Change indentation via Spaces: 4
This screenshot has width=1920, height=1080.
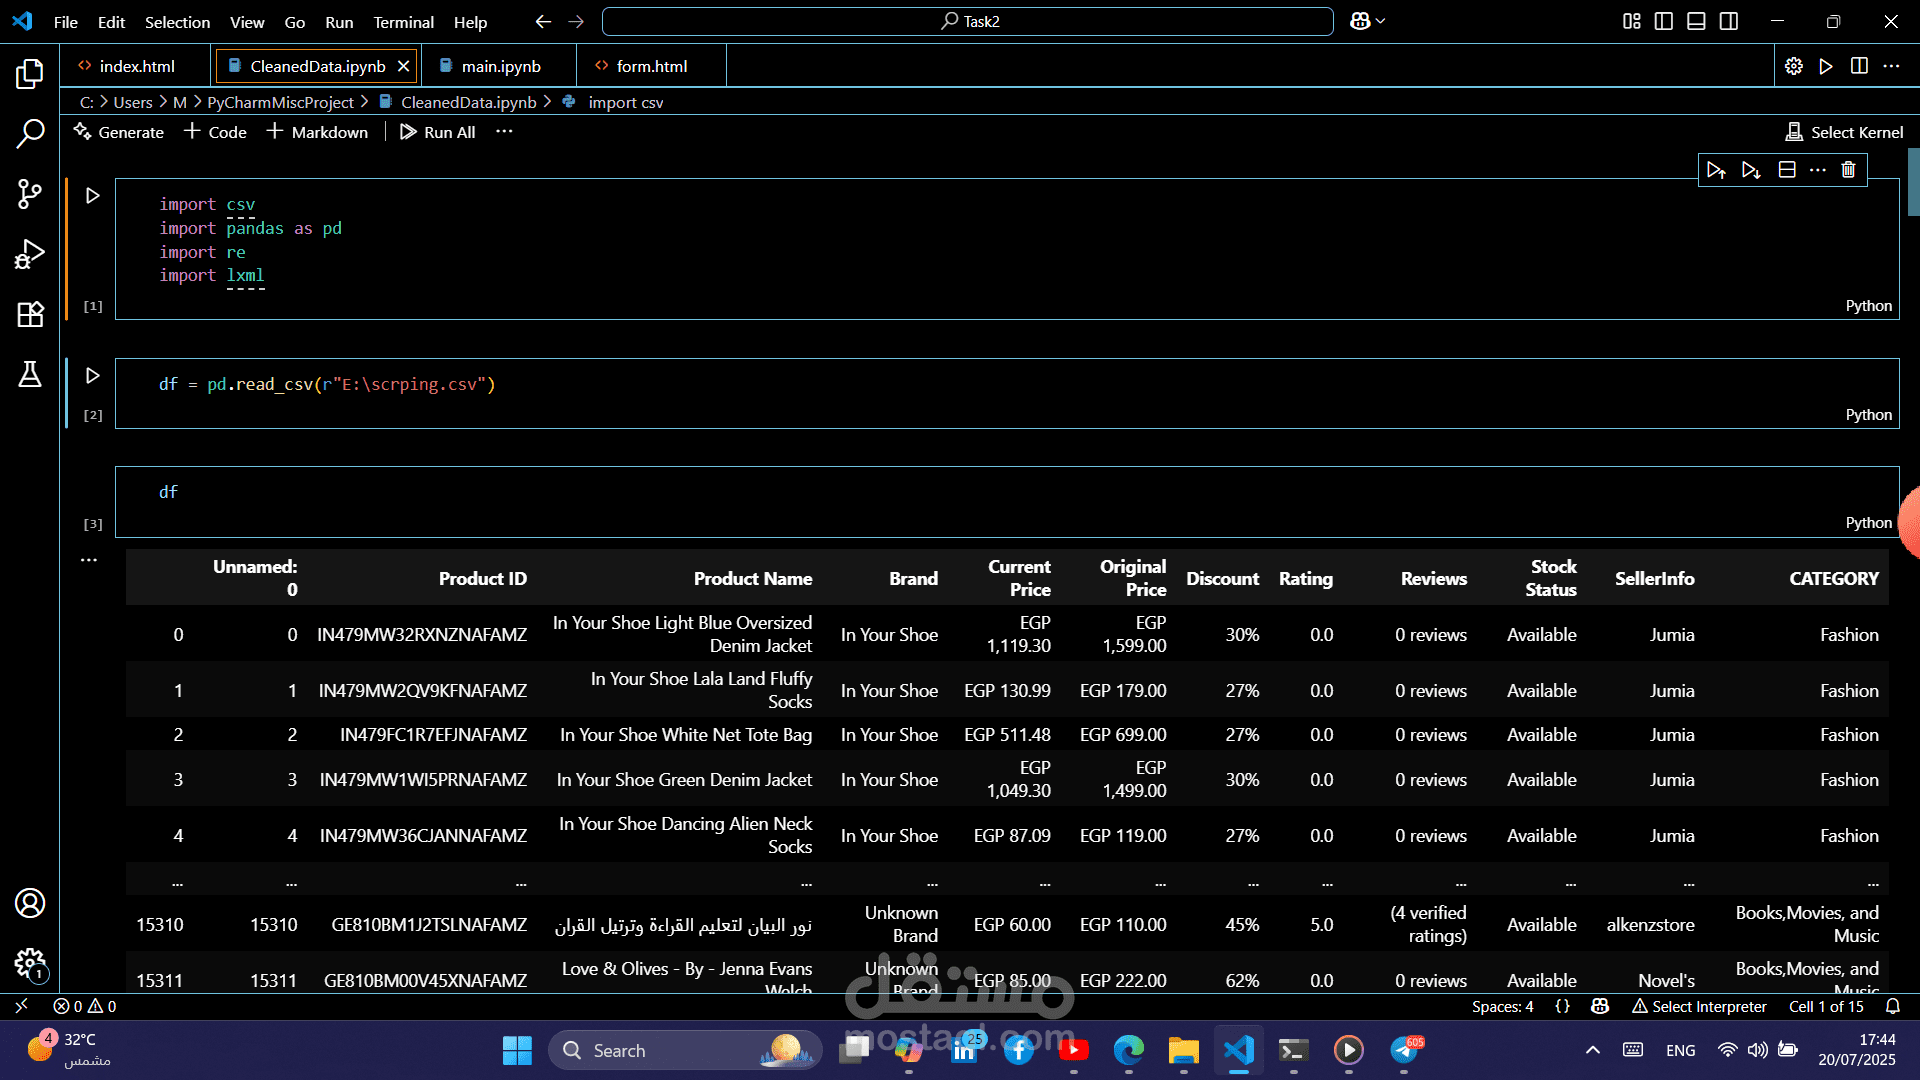[1502, 1006]
